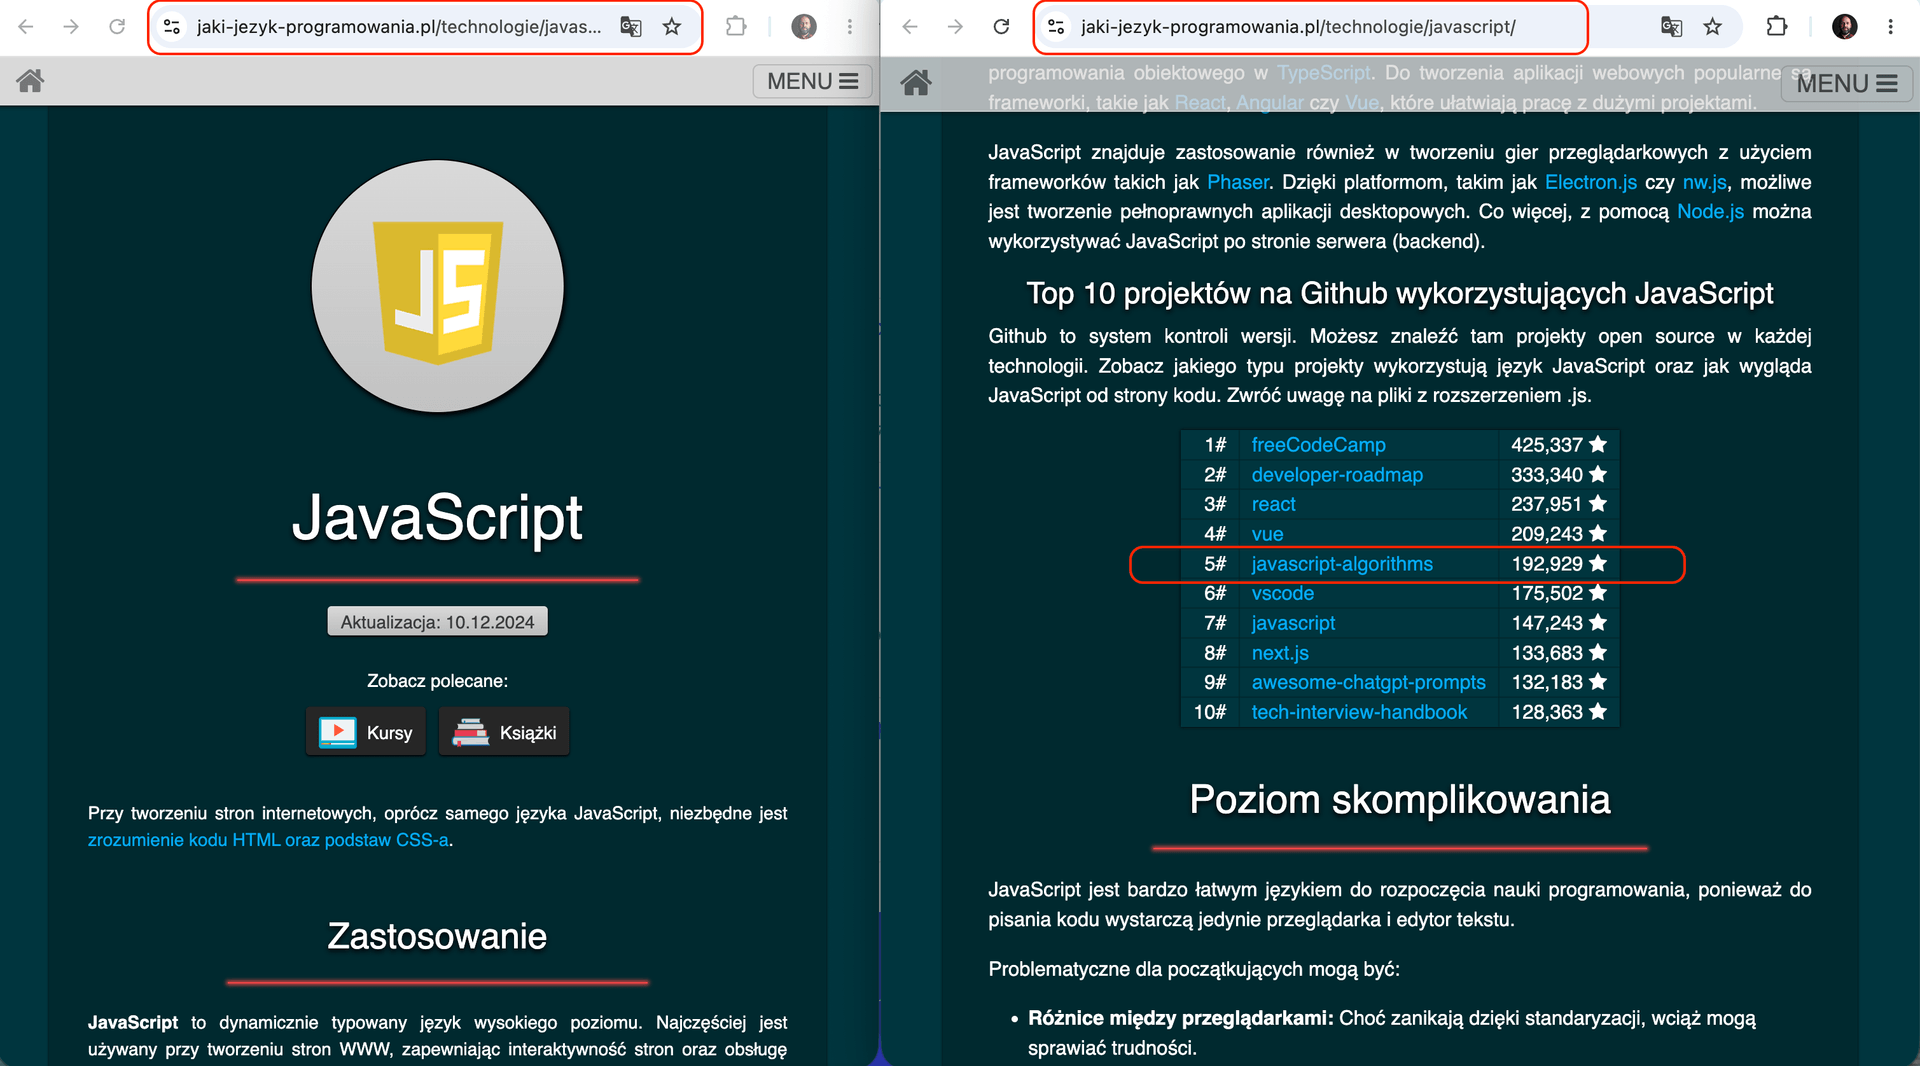Image resolution: width=1920 pixels, height=1066 pixels.
Task: Open freeCodeCamp project link
Action: [1318, 445]
